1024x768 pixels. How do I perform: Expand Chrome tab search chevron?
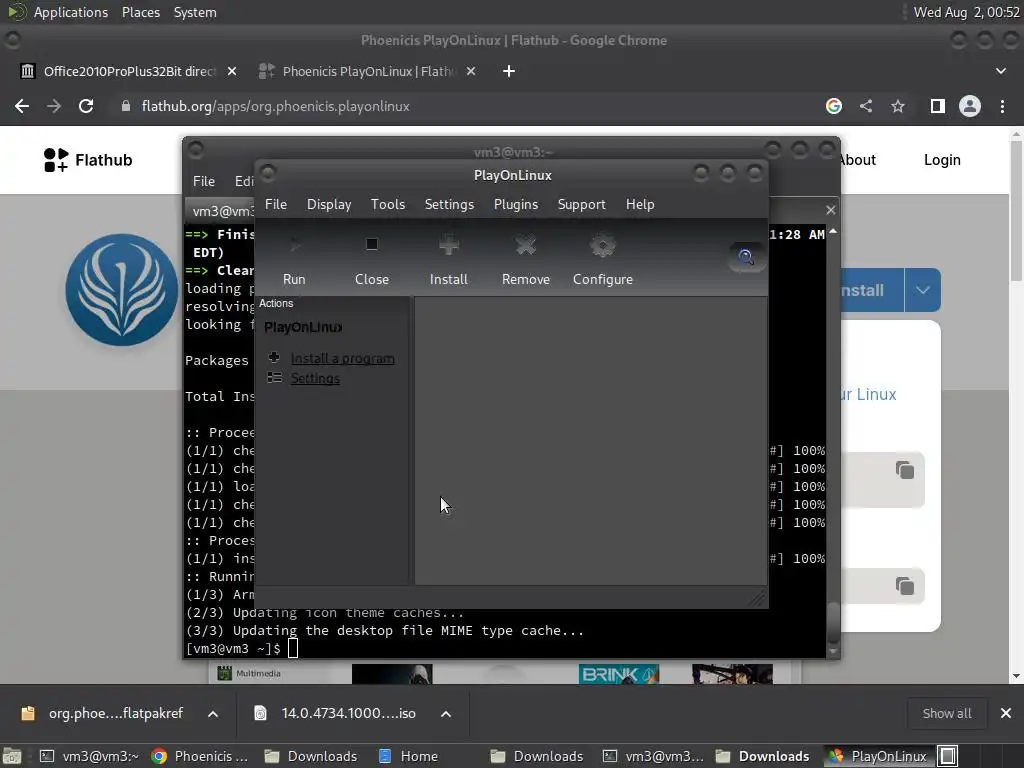(x=1000, y=71)
